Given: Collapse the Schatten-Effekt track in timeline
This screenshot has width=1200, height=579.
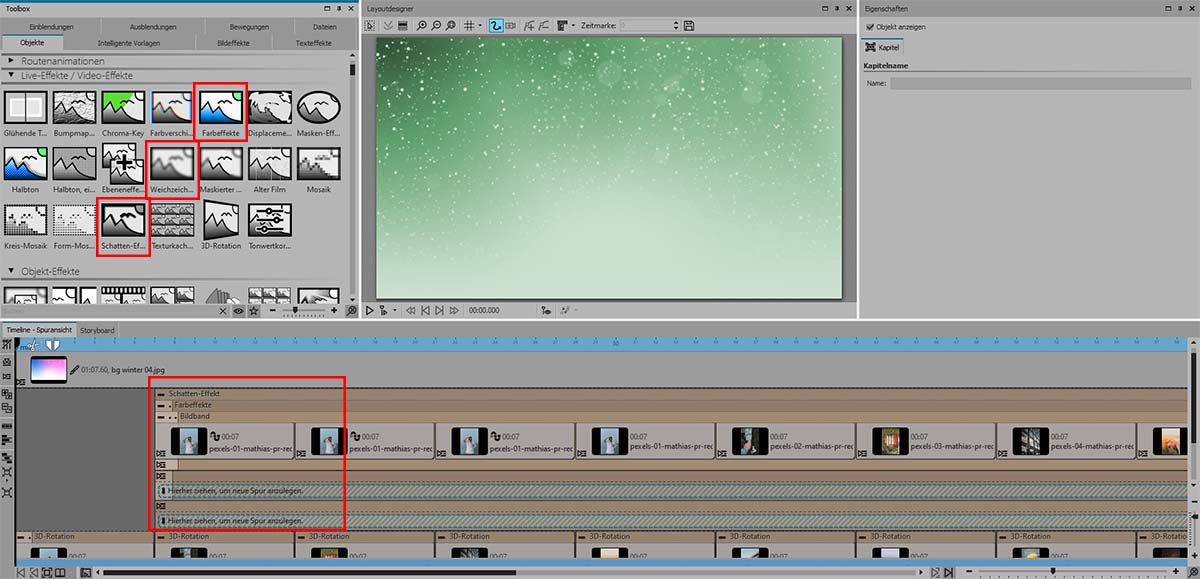Looking at the screenshot, I should coord(161,394).
